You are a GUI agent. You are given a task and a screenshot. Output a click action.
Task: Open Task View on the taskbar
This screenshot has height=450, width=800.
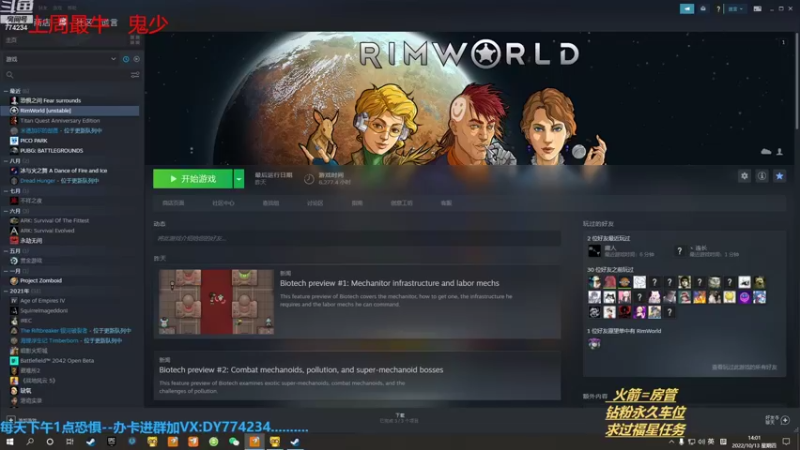[x=70, y=442]
